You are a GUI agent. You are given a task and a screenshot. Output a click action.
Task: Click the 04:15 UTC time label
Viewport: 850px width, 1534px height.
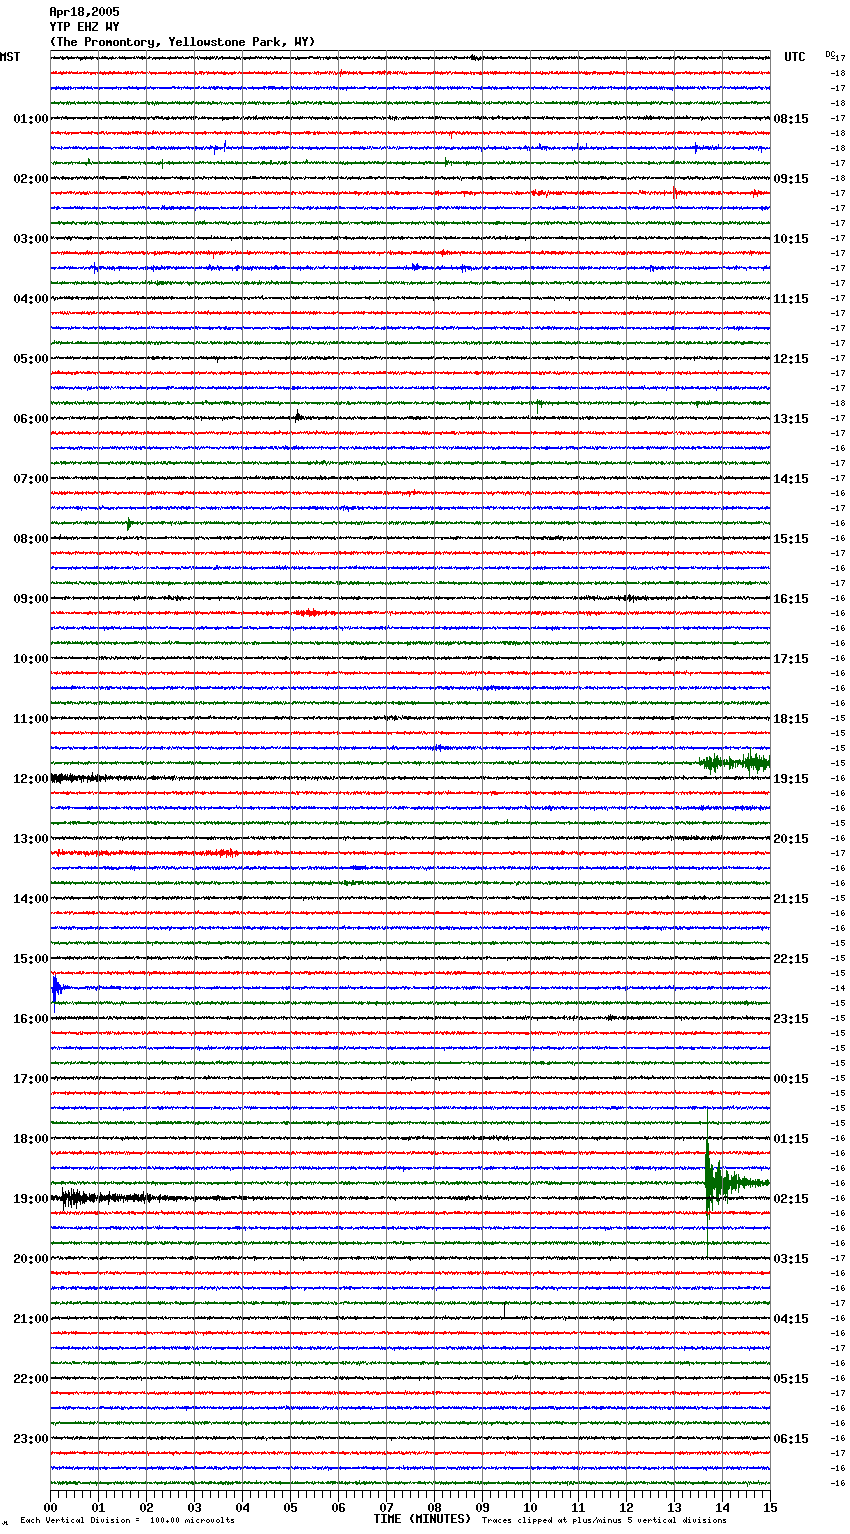tap(791, 1319)
